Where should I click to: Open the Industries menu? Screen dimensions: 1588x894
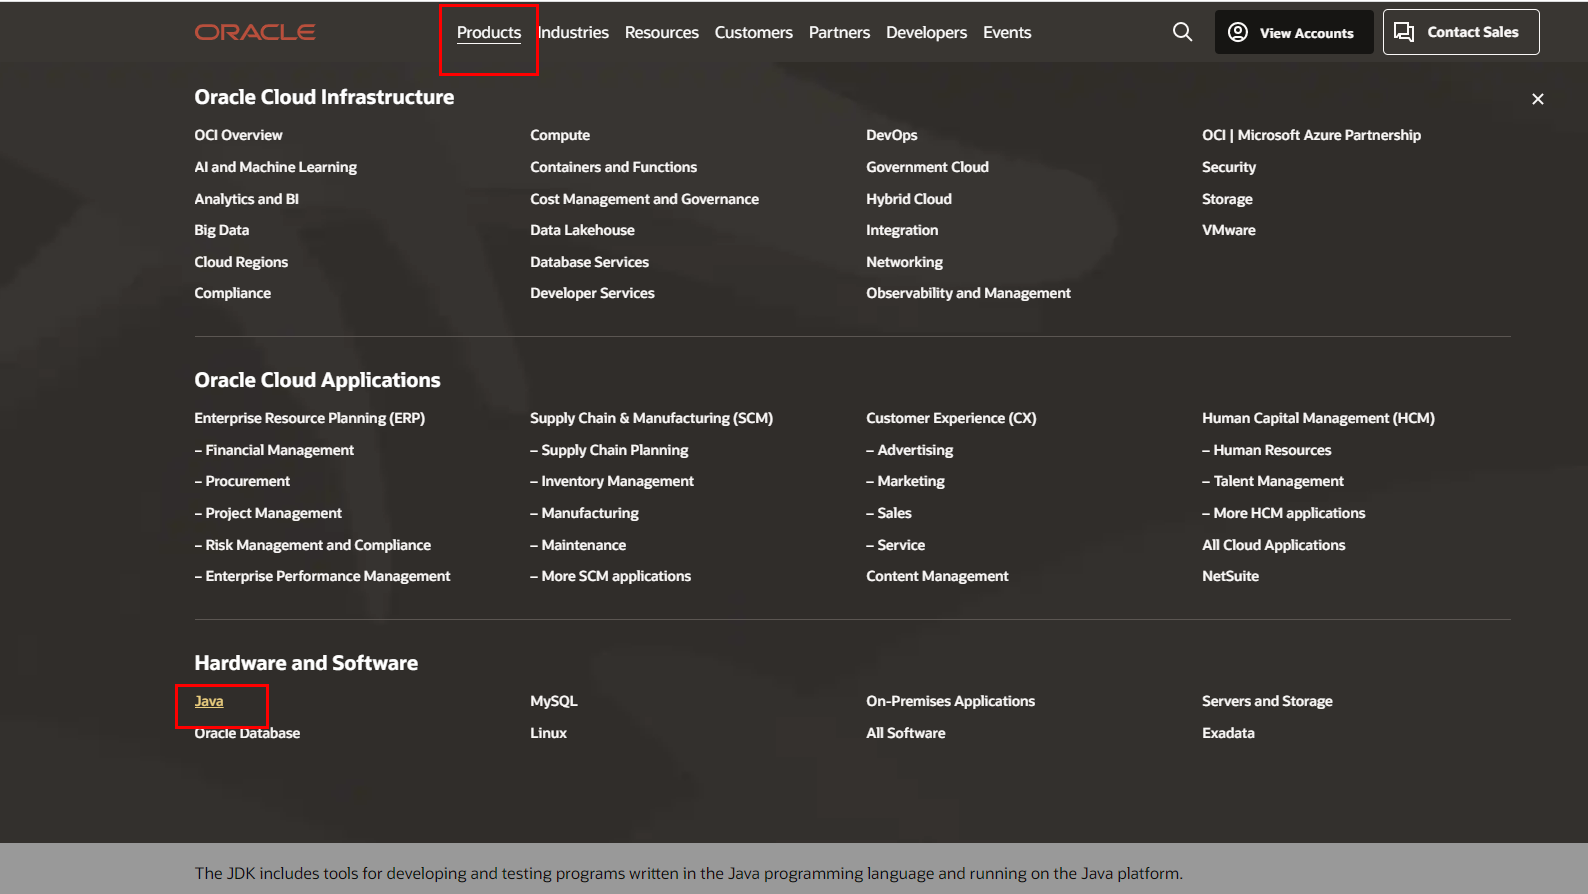(573, 33)
